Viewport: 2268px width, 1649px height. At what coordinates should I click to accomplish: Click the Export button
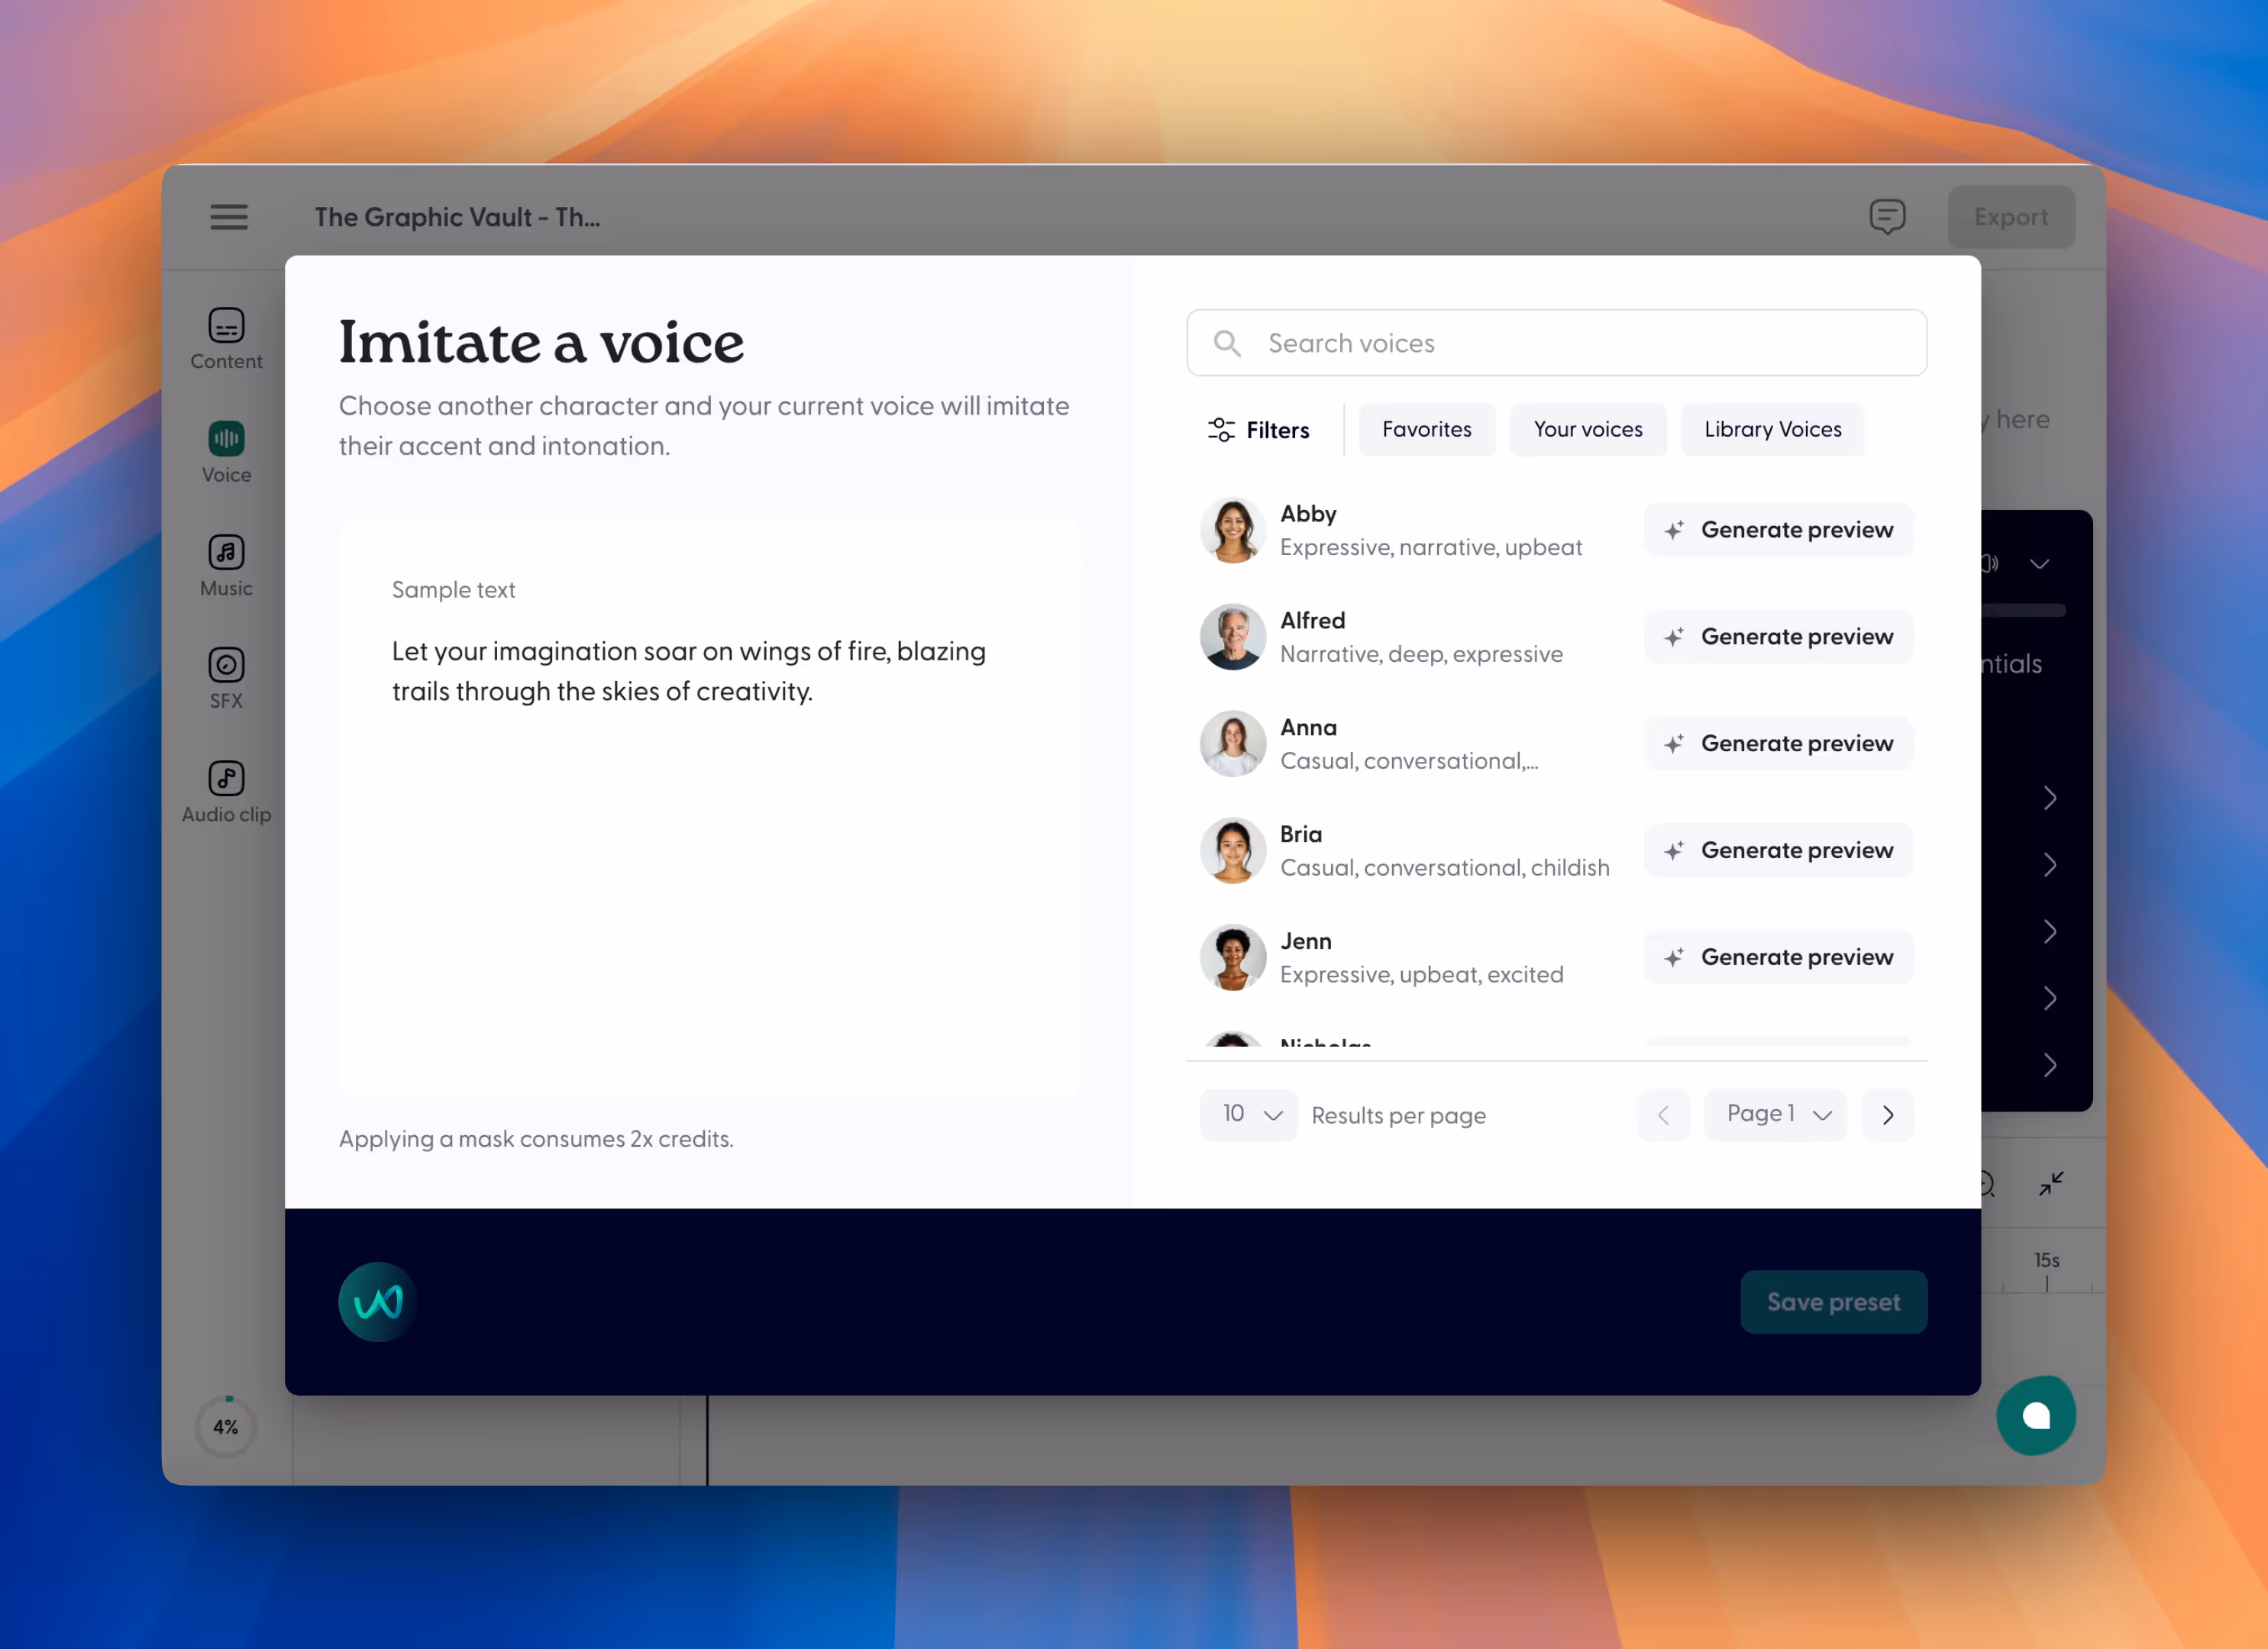click(x=2010, y=217)
